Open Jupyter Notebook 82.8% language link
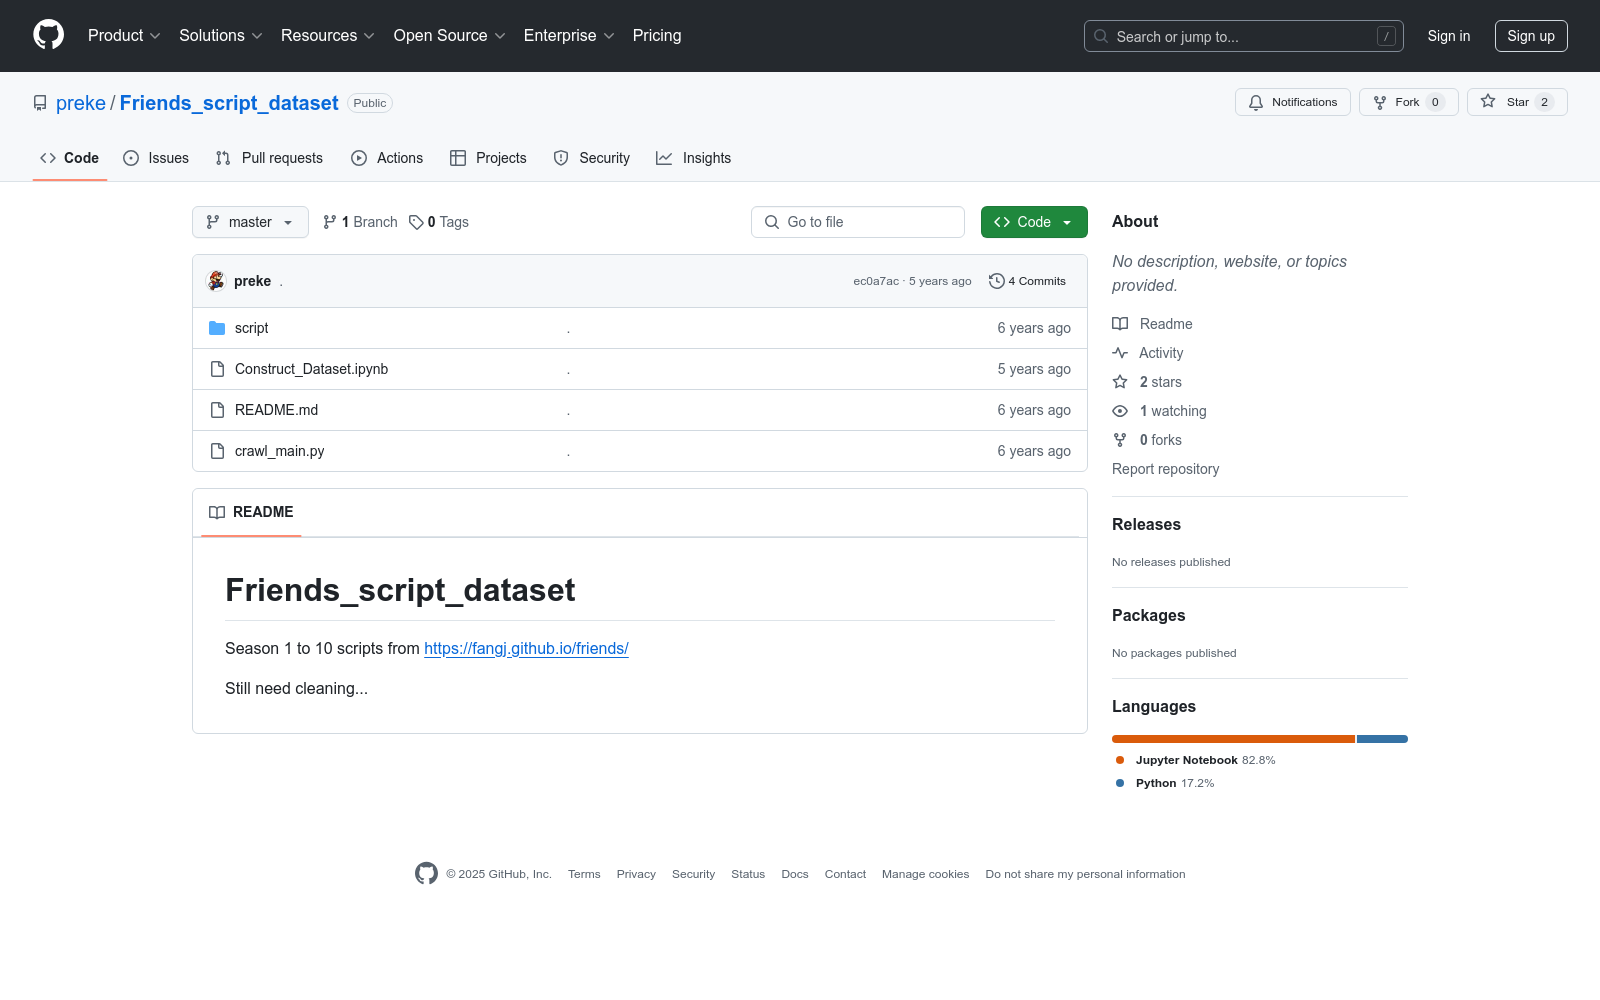This screenshot has width=1600, height=1000. click(1196, 760)
